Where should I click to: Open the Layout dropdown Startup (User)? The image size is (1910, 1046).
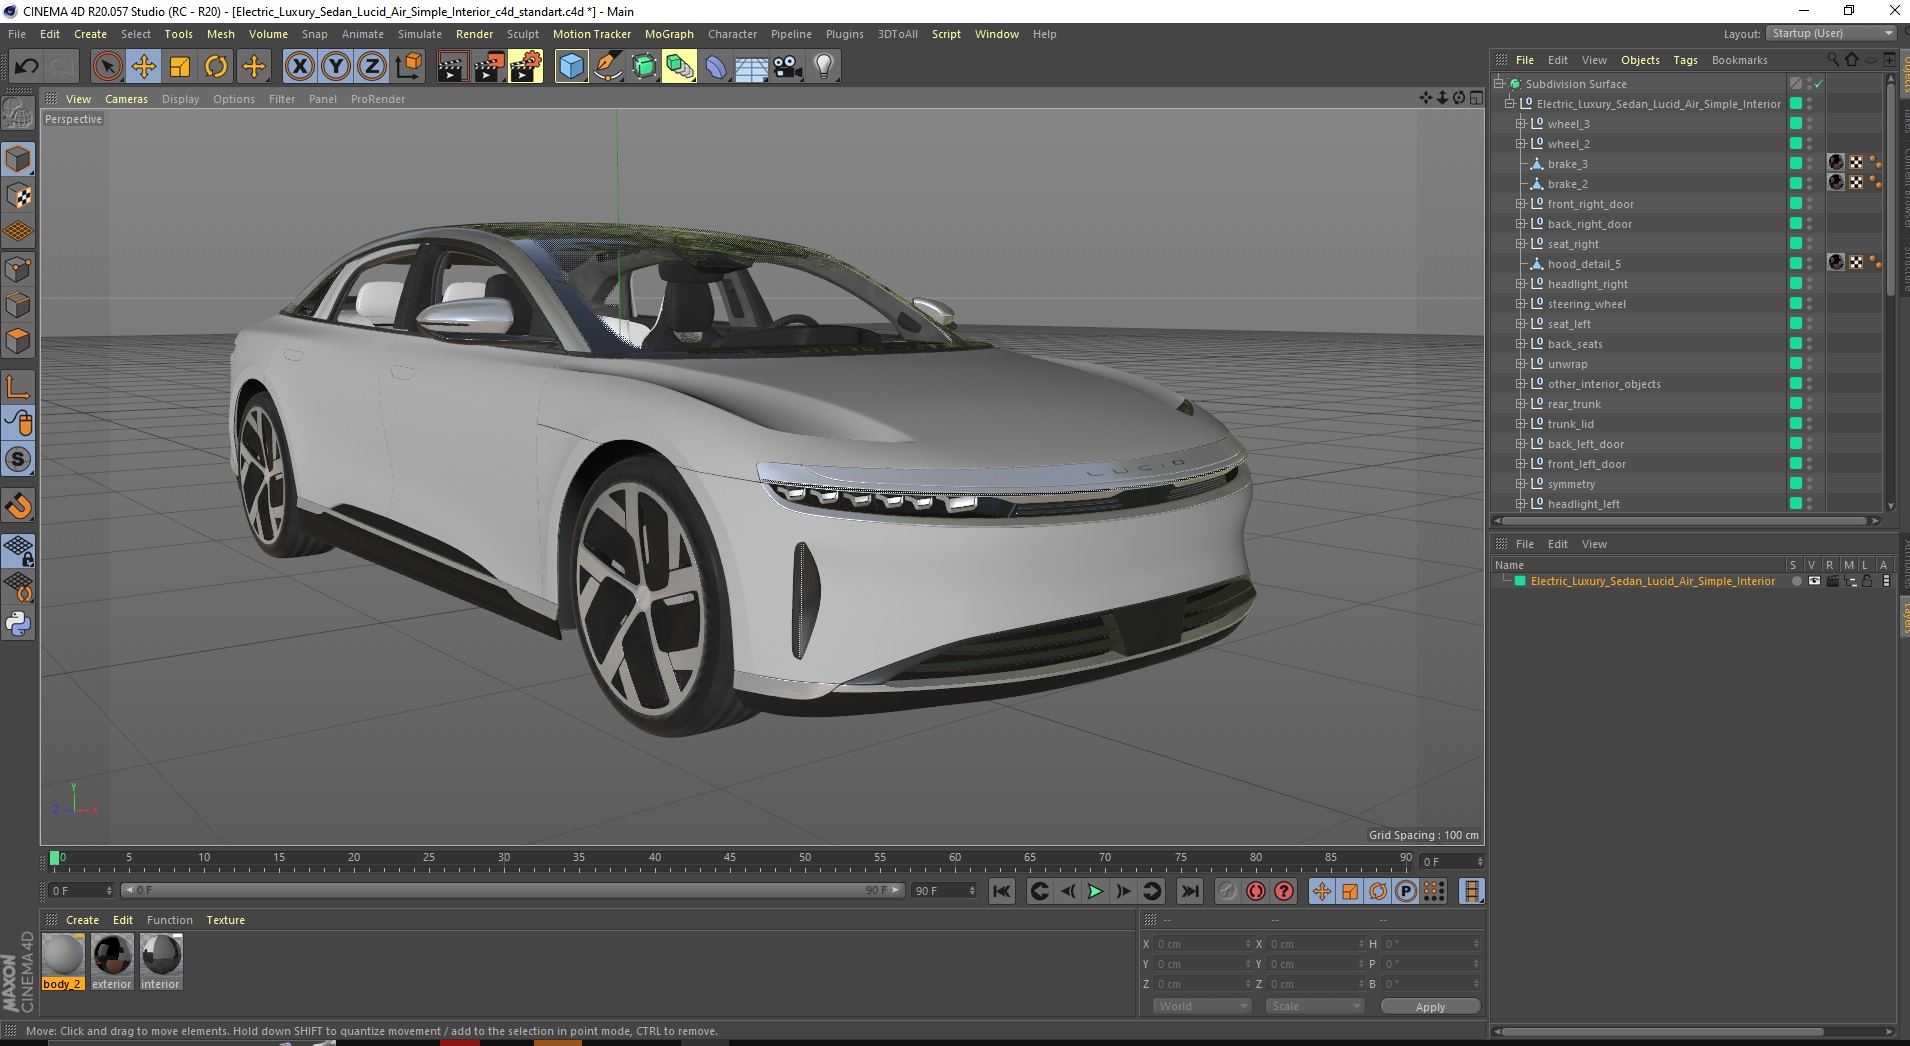[1831, 33]
